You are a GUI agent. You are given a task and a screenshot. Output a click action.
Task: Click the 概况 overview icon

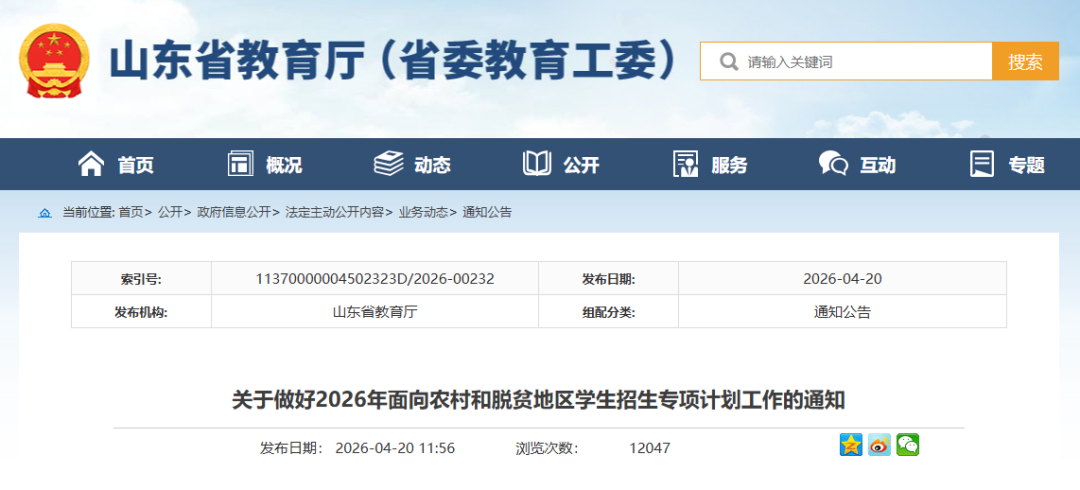coord(240,164)
